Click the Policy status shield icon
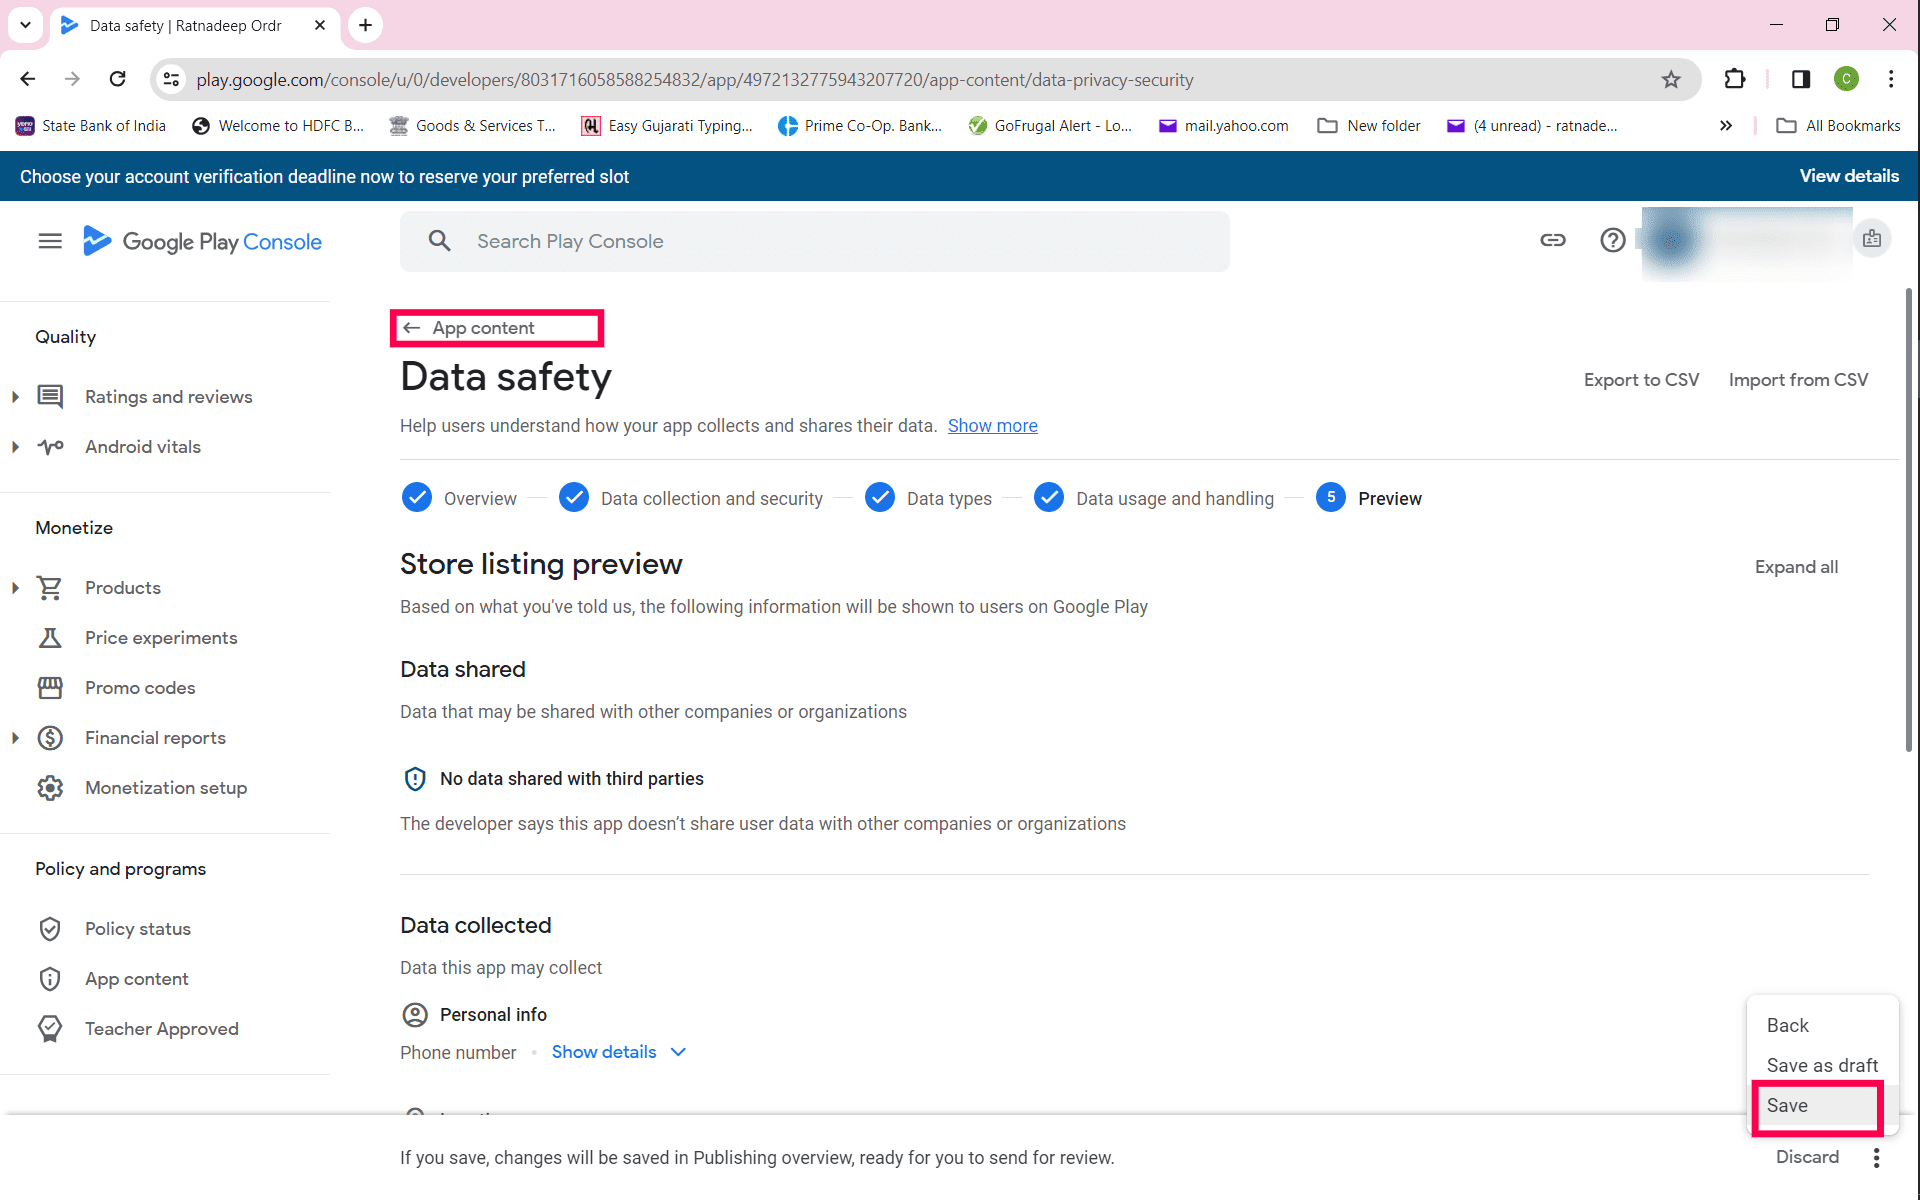The image size is (1920, 1200). click(50, 929)
